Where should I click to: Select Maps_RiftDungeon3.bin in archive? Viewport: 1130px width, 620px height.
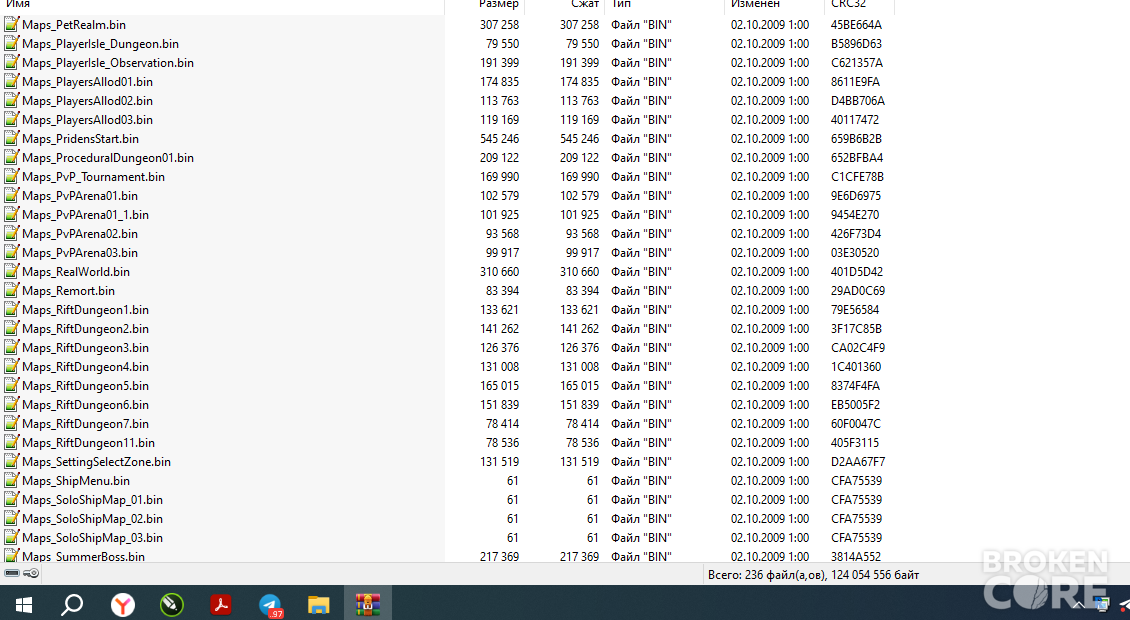coord(85,348)
